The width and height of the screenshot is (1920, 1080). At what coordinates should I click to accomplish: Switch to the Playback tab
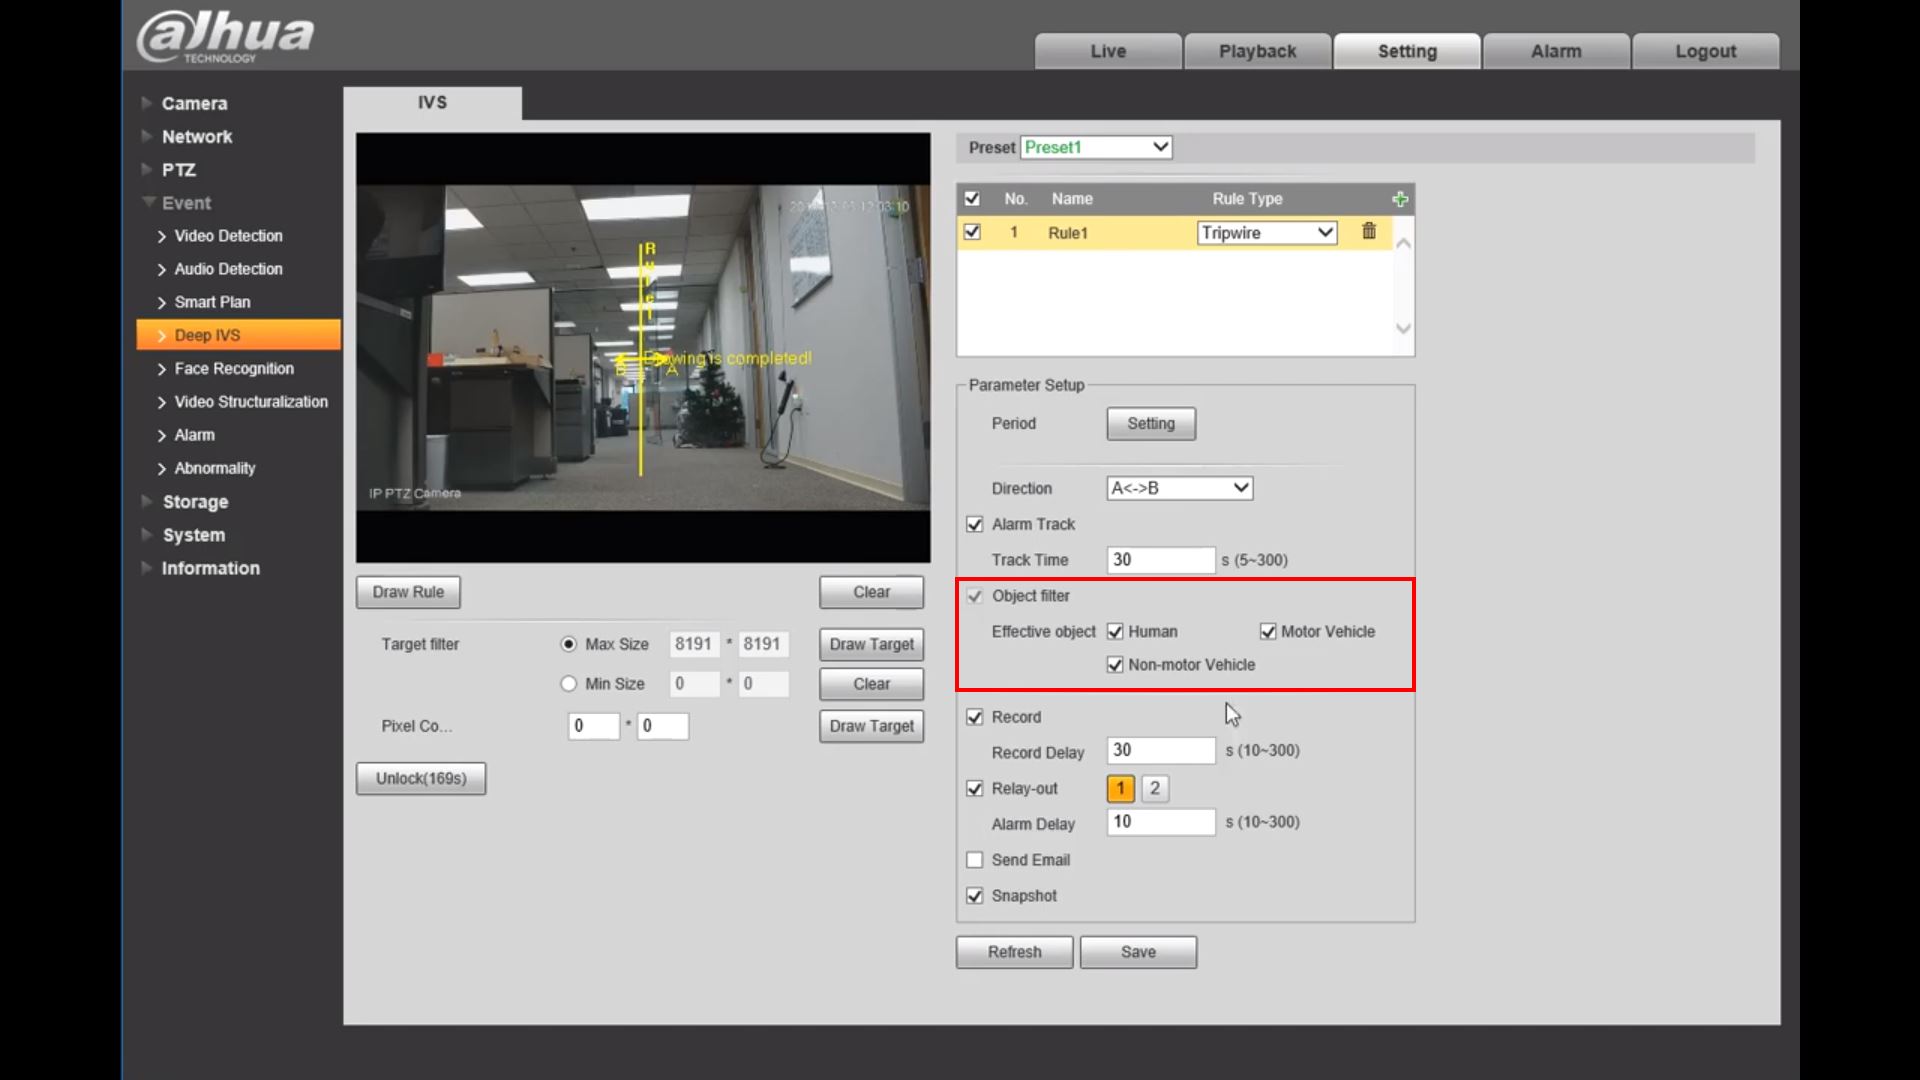[x=1257, y=51]
